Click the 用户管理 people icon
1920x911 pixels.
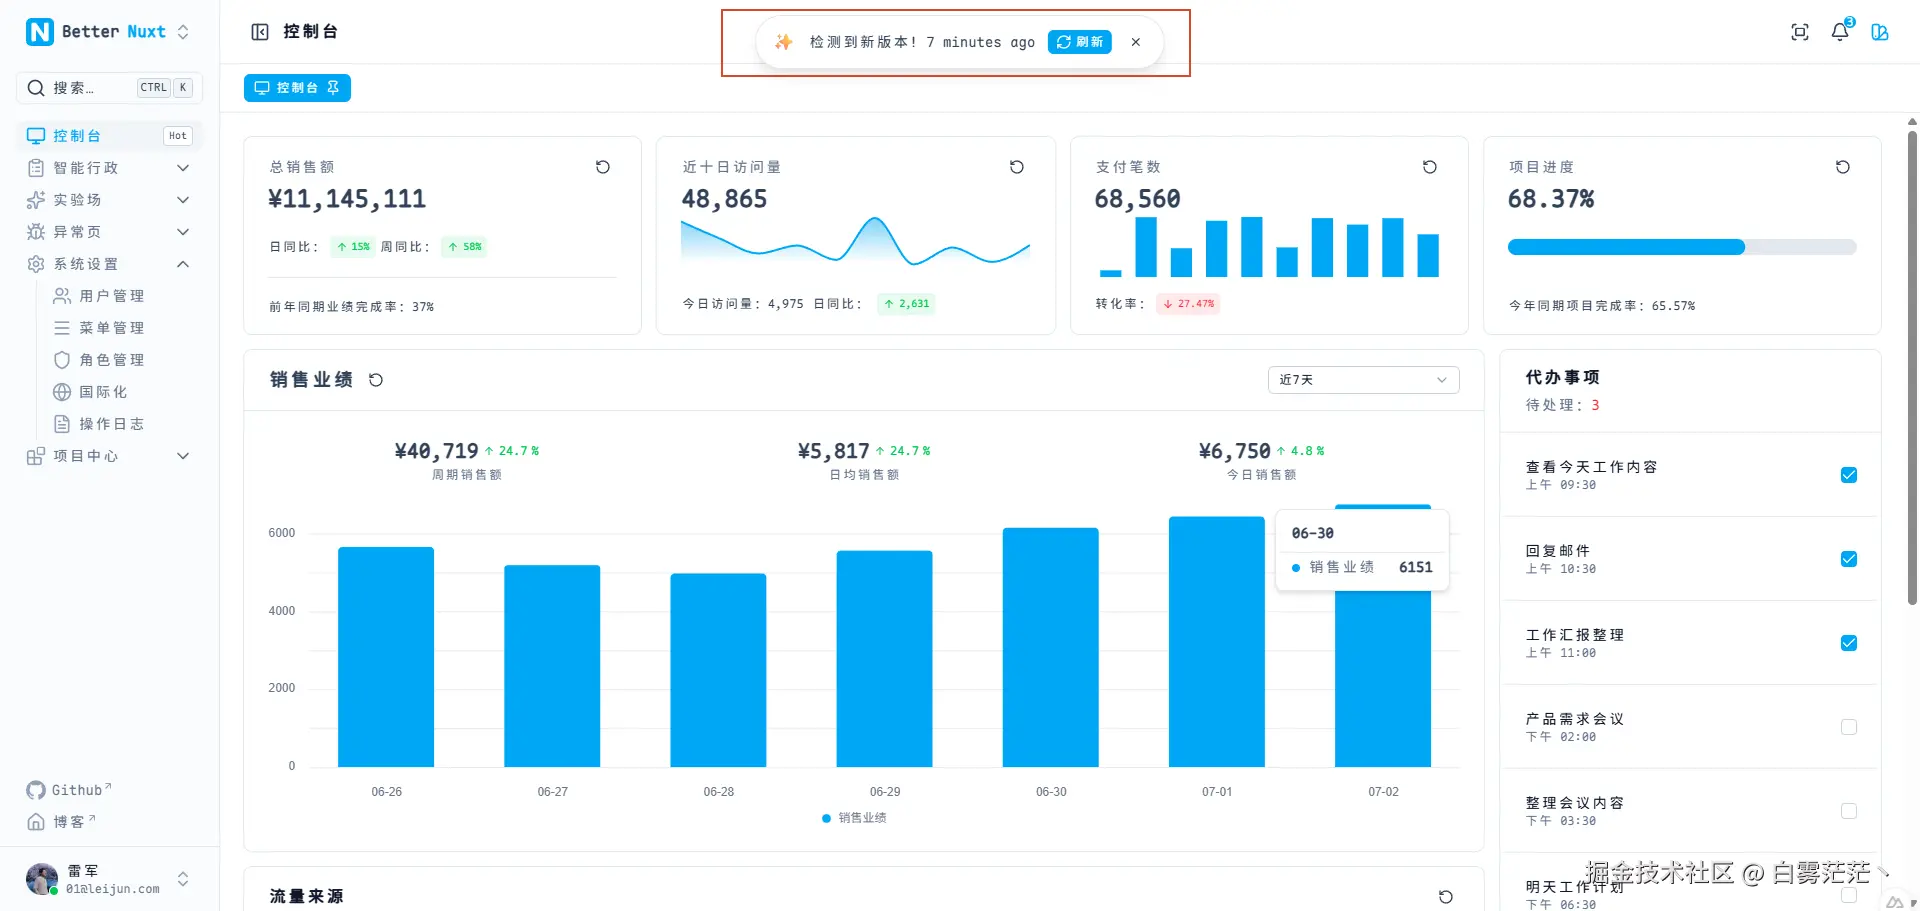[62, 296]
